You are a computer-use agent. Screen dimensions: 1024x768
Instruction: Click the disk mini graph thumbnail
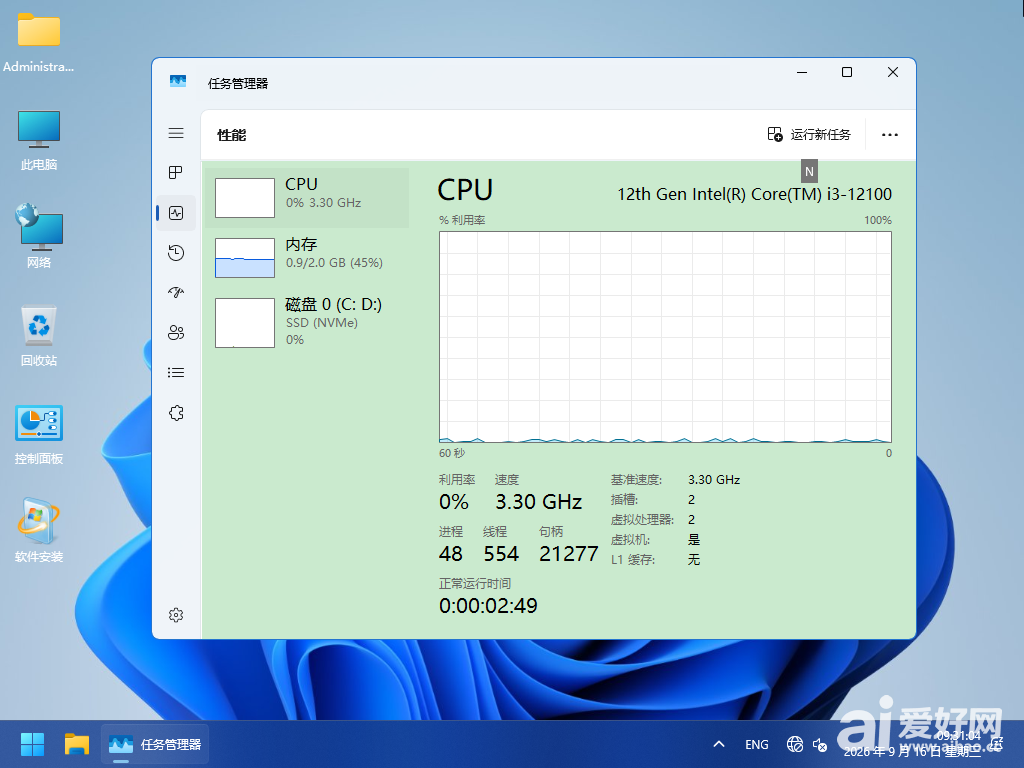click(245, 323)
